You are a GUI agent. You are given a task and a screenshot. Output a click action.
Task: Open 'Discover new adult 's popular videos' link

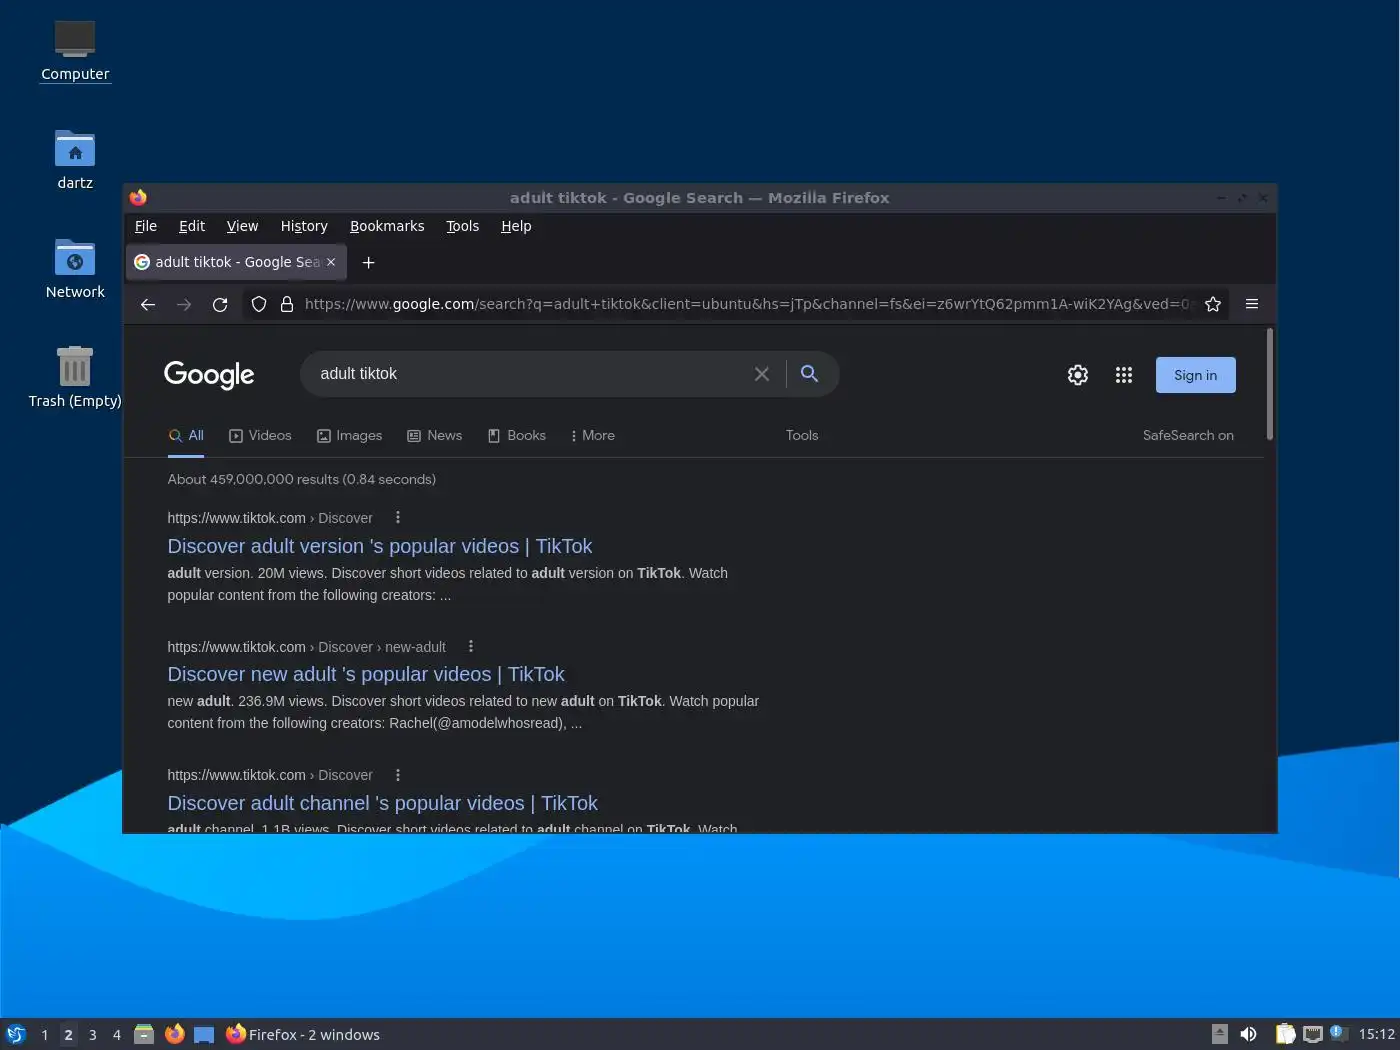[x=366, y=674]
